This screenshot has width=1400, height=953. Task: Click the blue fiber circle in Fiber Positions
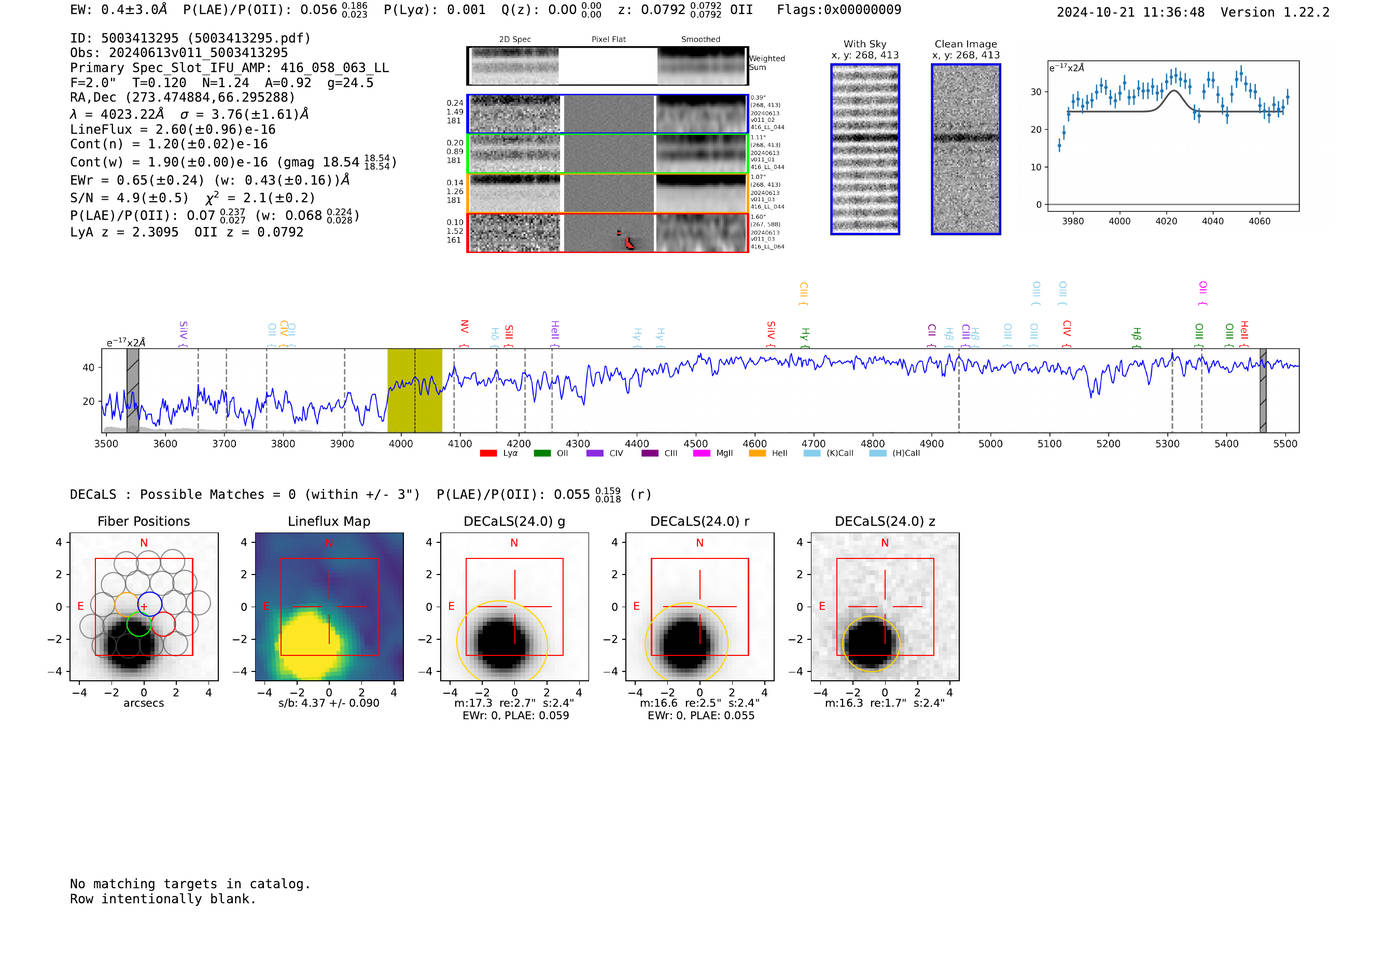tap(150, 603)
